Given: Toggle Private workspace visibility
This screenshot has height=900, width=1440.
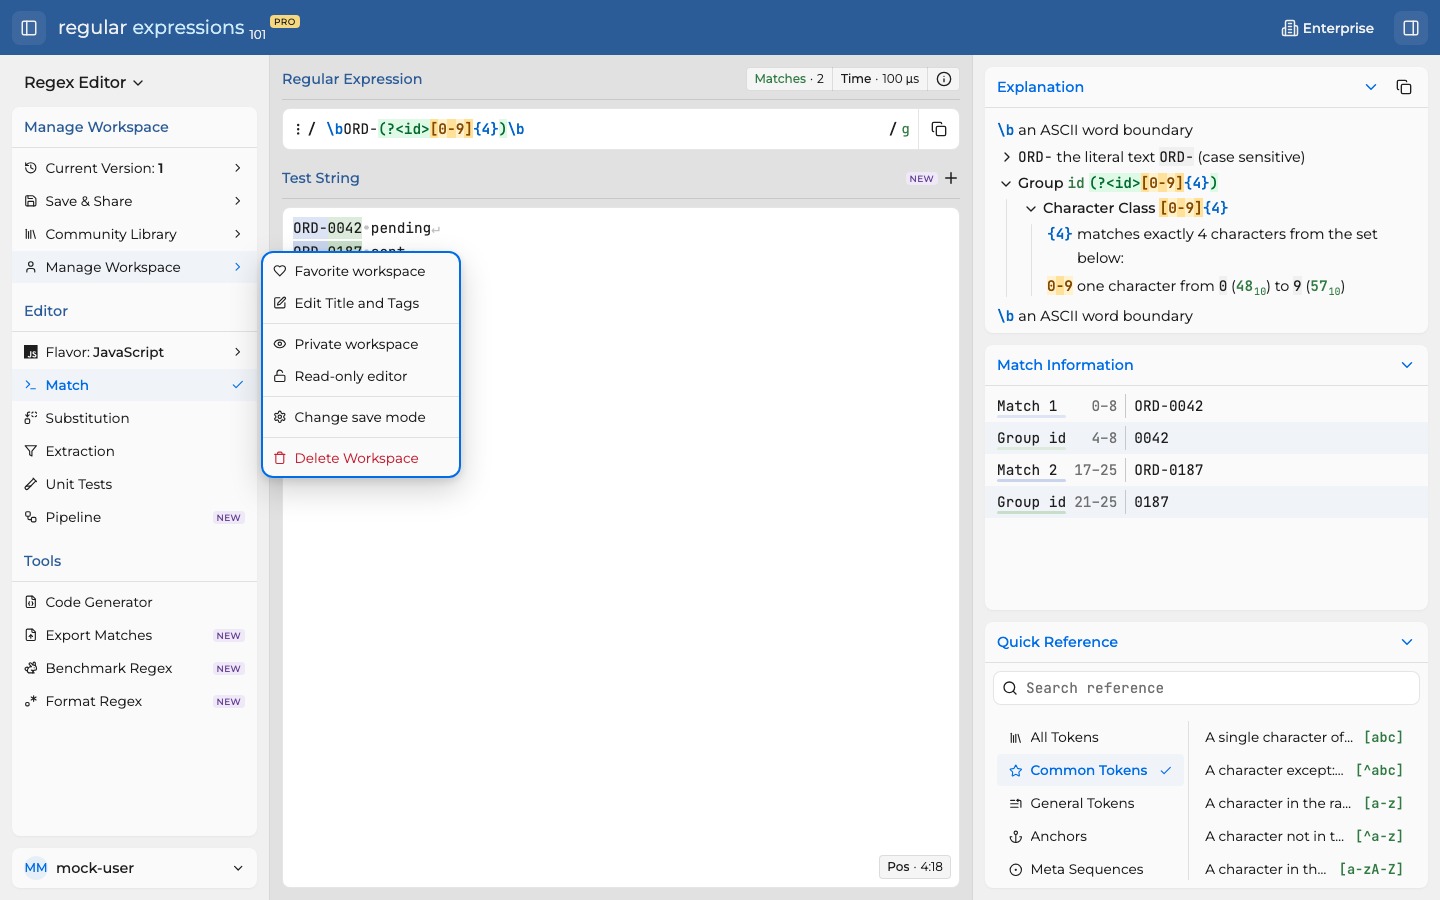Looking at the screenshot, I should (x=361, y=344).
